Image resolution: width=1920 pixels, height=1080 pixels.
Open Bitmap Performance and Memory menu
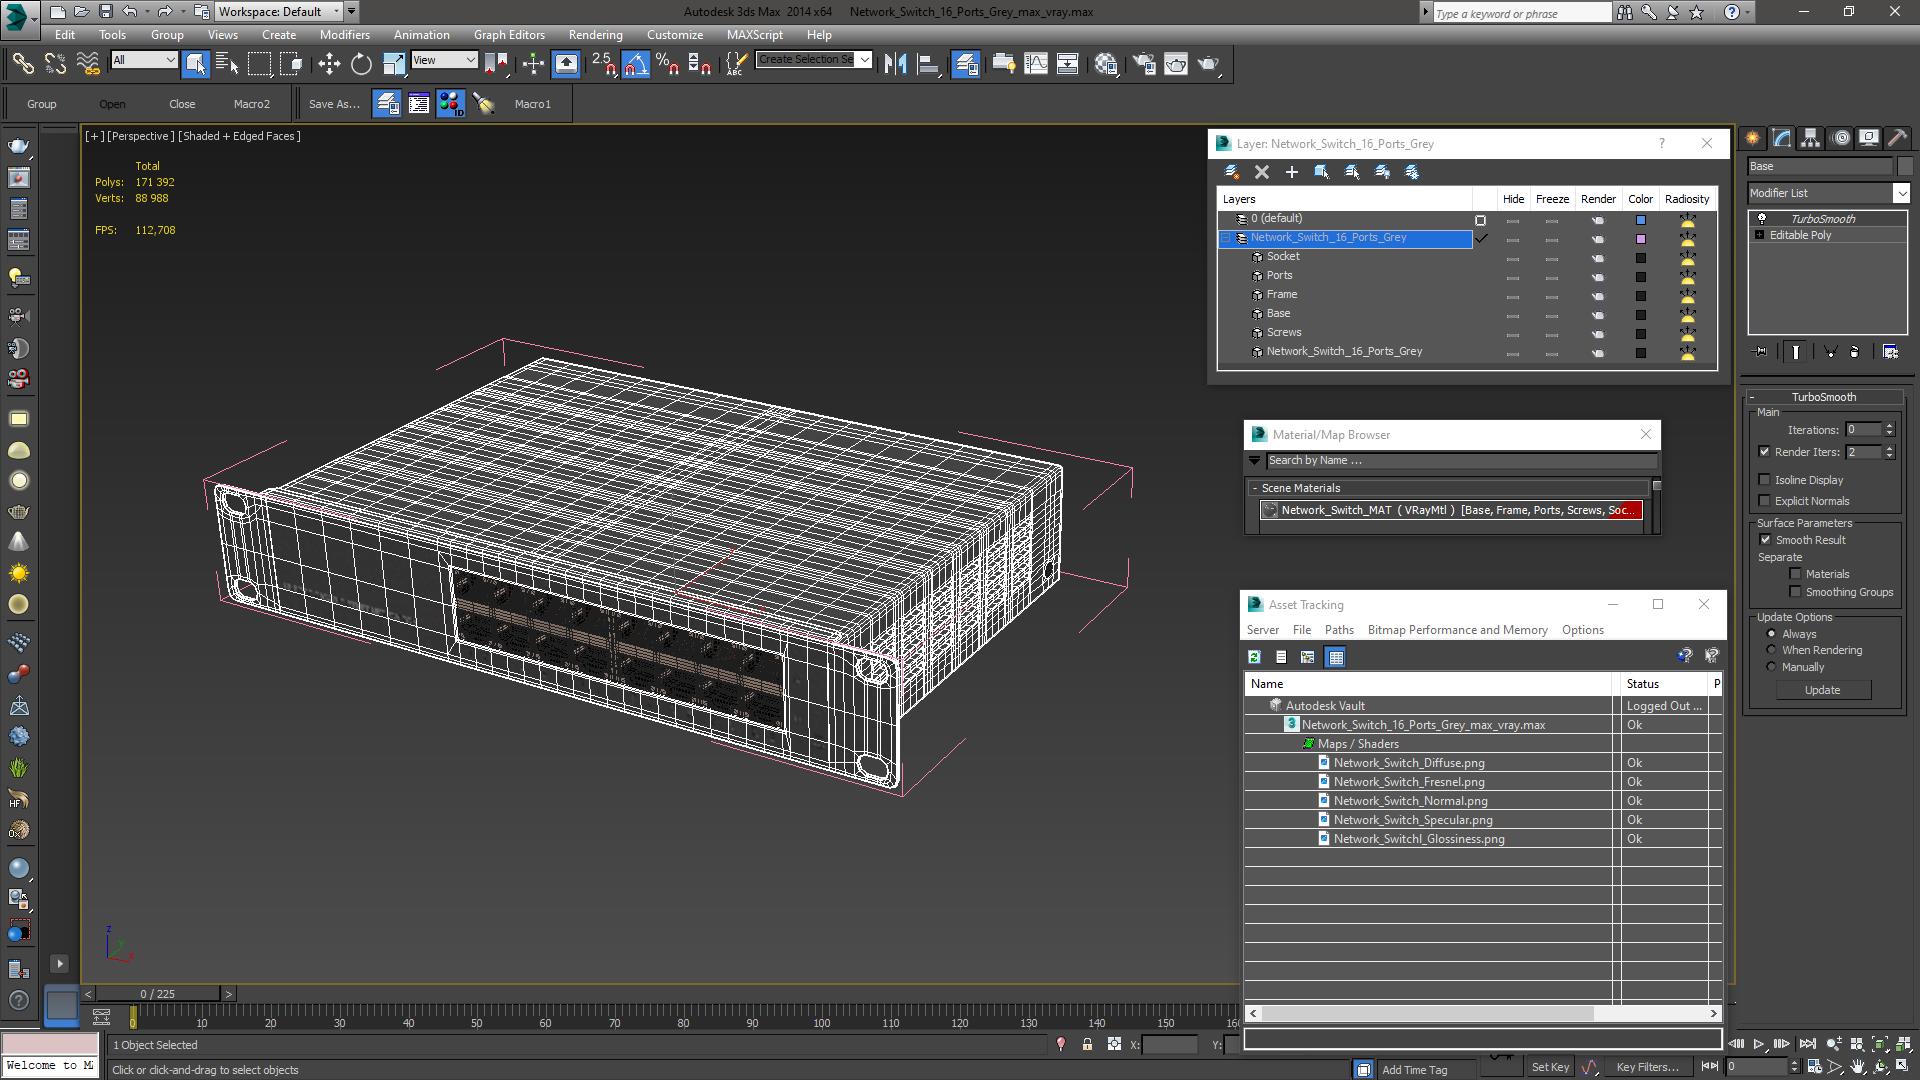(x=1457, y=630)
